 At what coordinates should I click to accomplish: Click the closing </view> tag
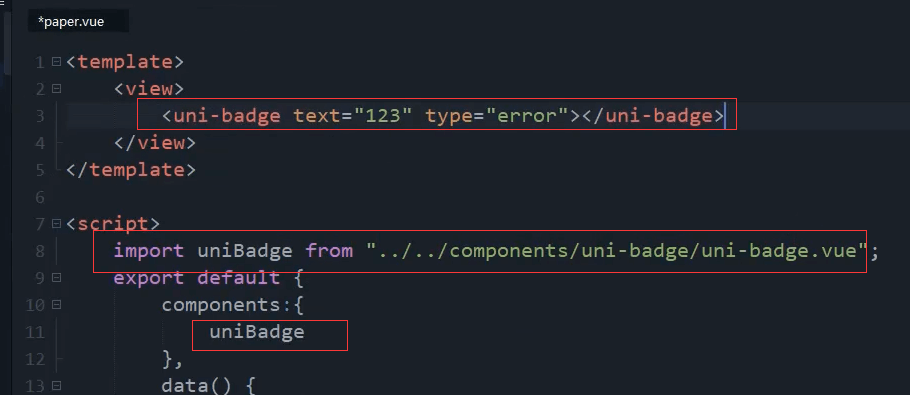(155, 143)
